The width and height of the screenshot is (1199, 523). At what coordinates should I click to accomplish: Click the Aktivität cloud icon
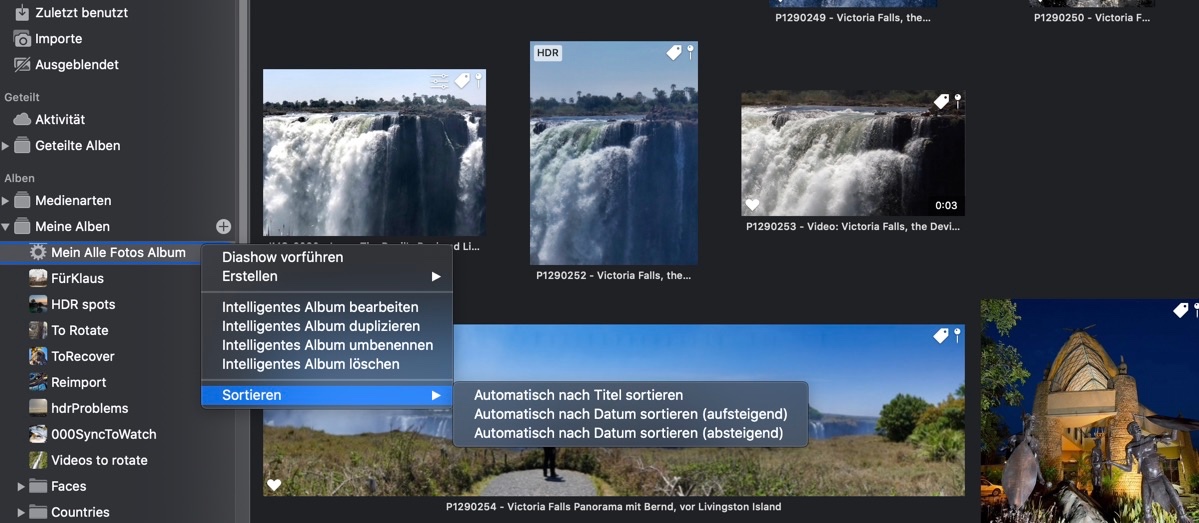23,120
